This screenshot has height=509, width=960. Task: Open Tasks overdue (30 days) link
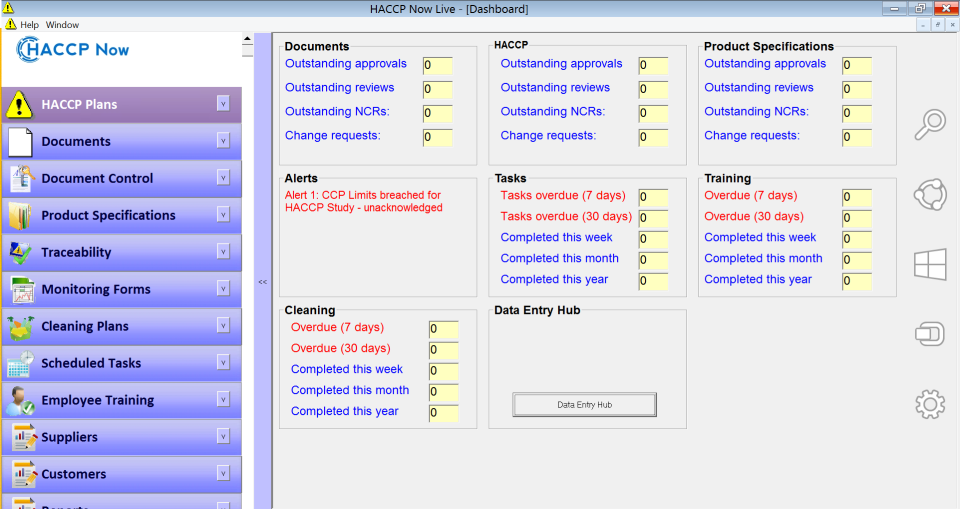click(566, 216)
